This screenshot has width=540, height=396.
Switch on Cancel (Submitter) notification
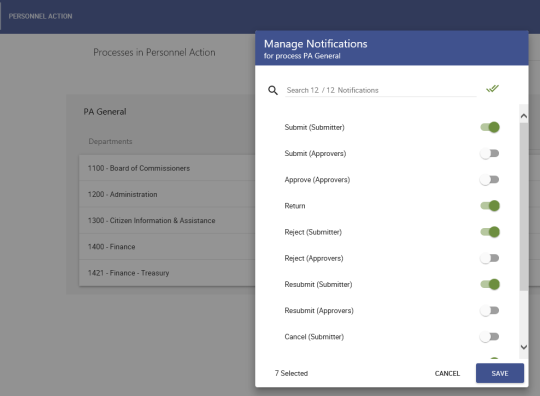[x=490, y=337]
